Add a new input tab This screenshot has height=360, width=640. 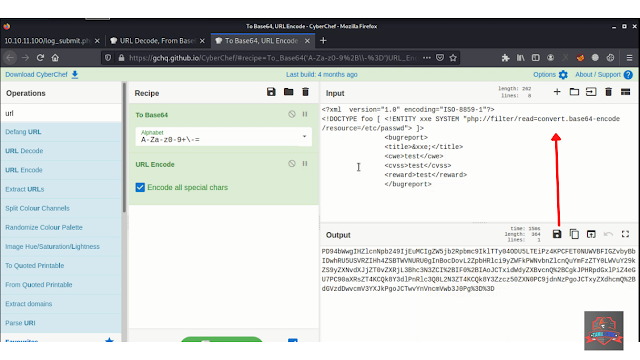click(x=557, y=92)
